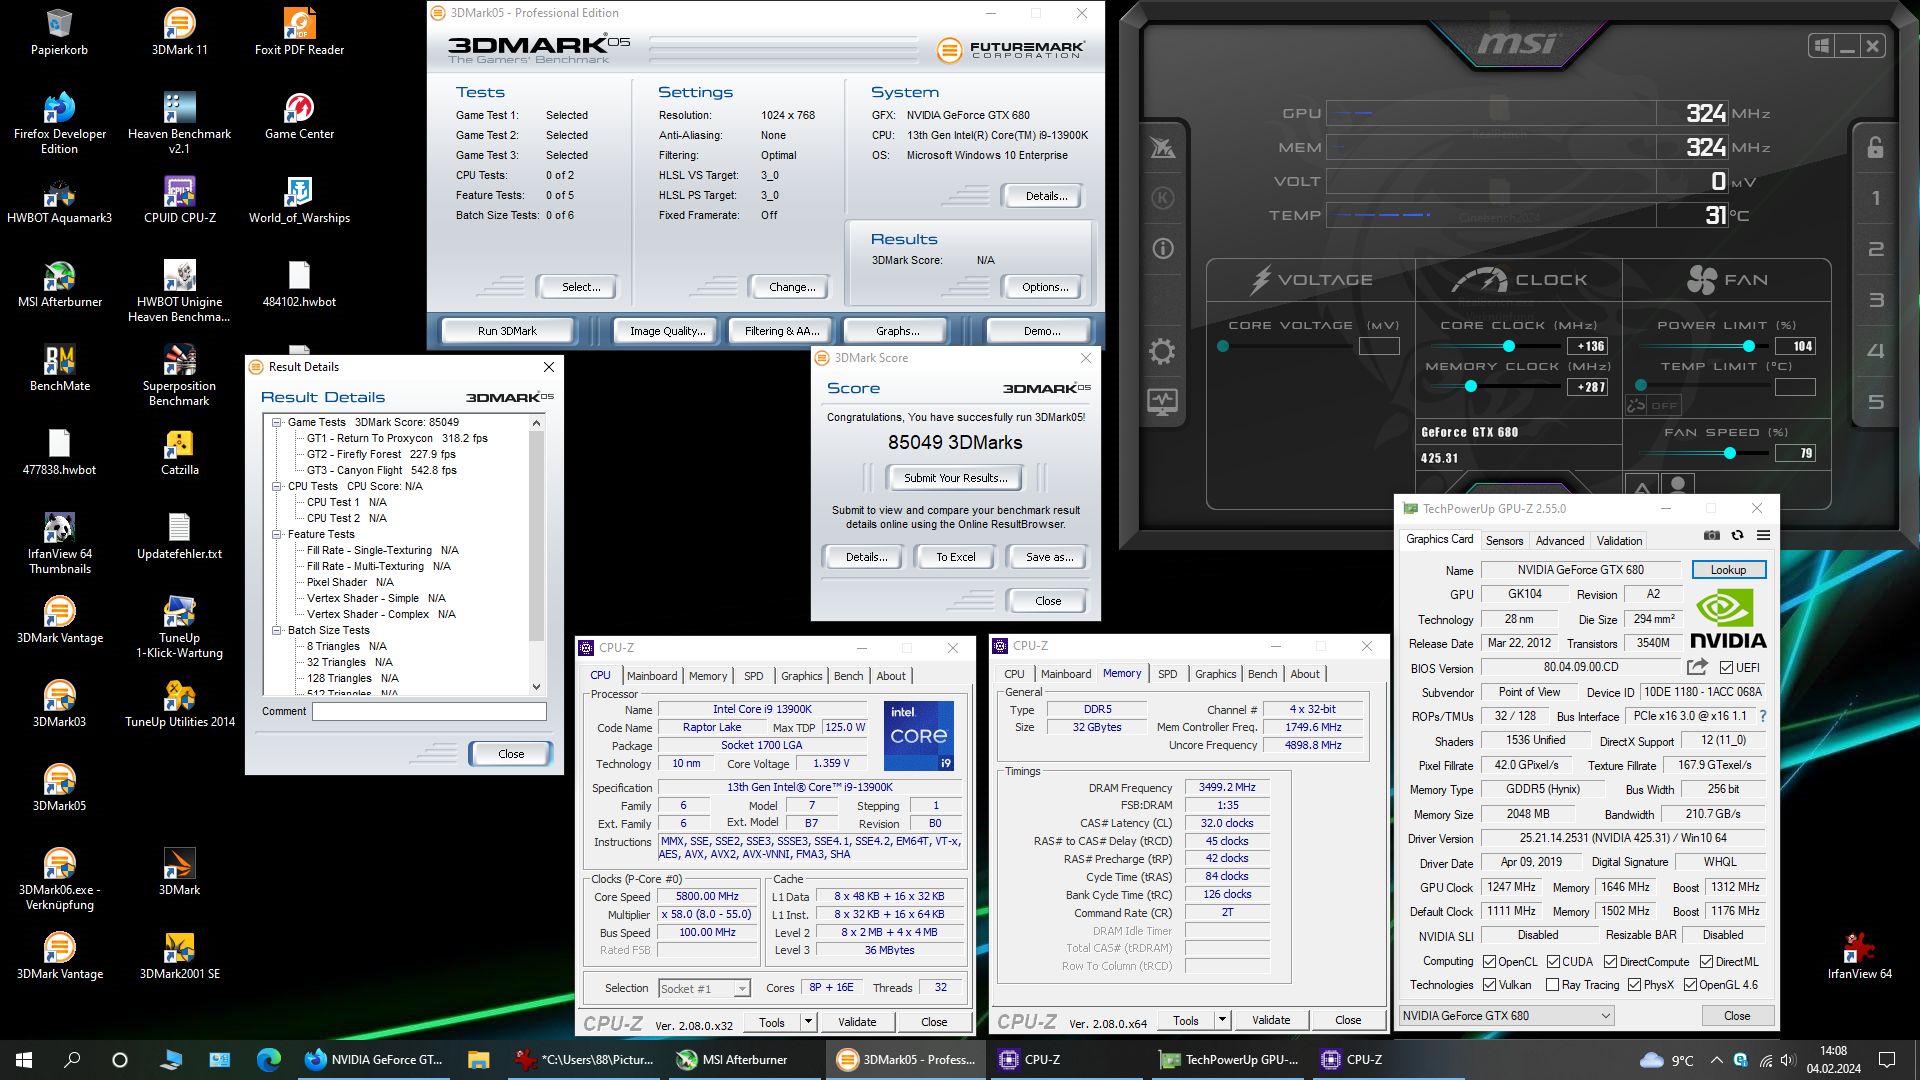Click the To Excel button
The image size is (1920, 1080).
pos(955,557)
